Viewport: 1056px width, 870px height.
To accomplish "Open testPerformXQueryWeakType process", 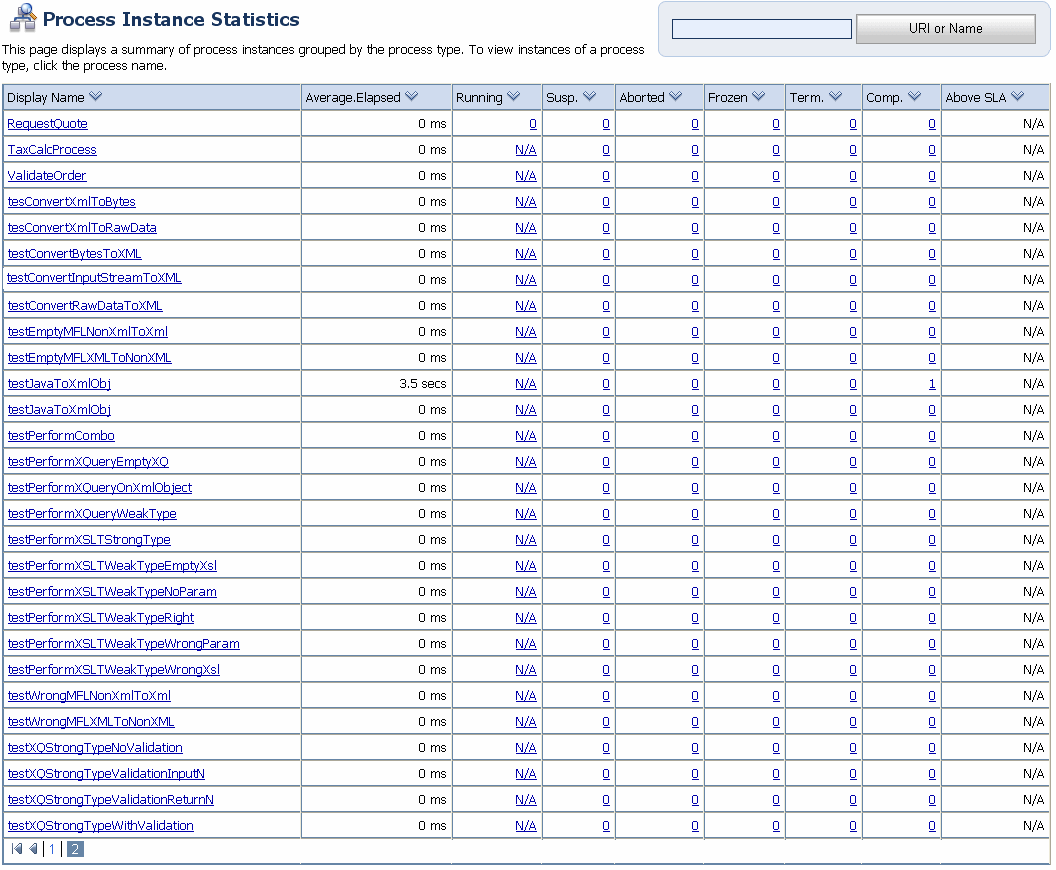I will 92,514.
